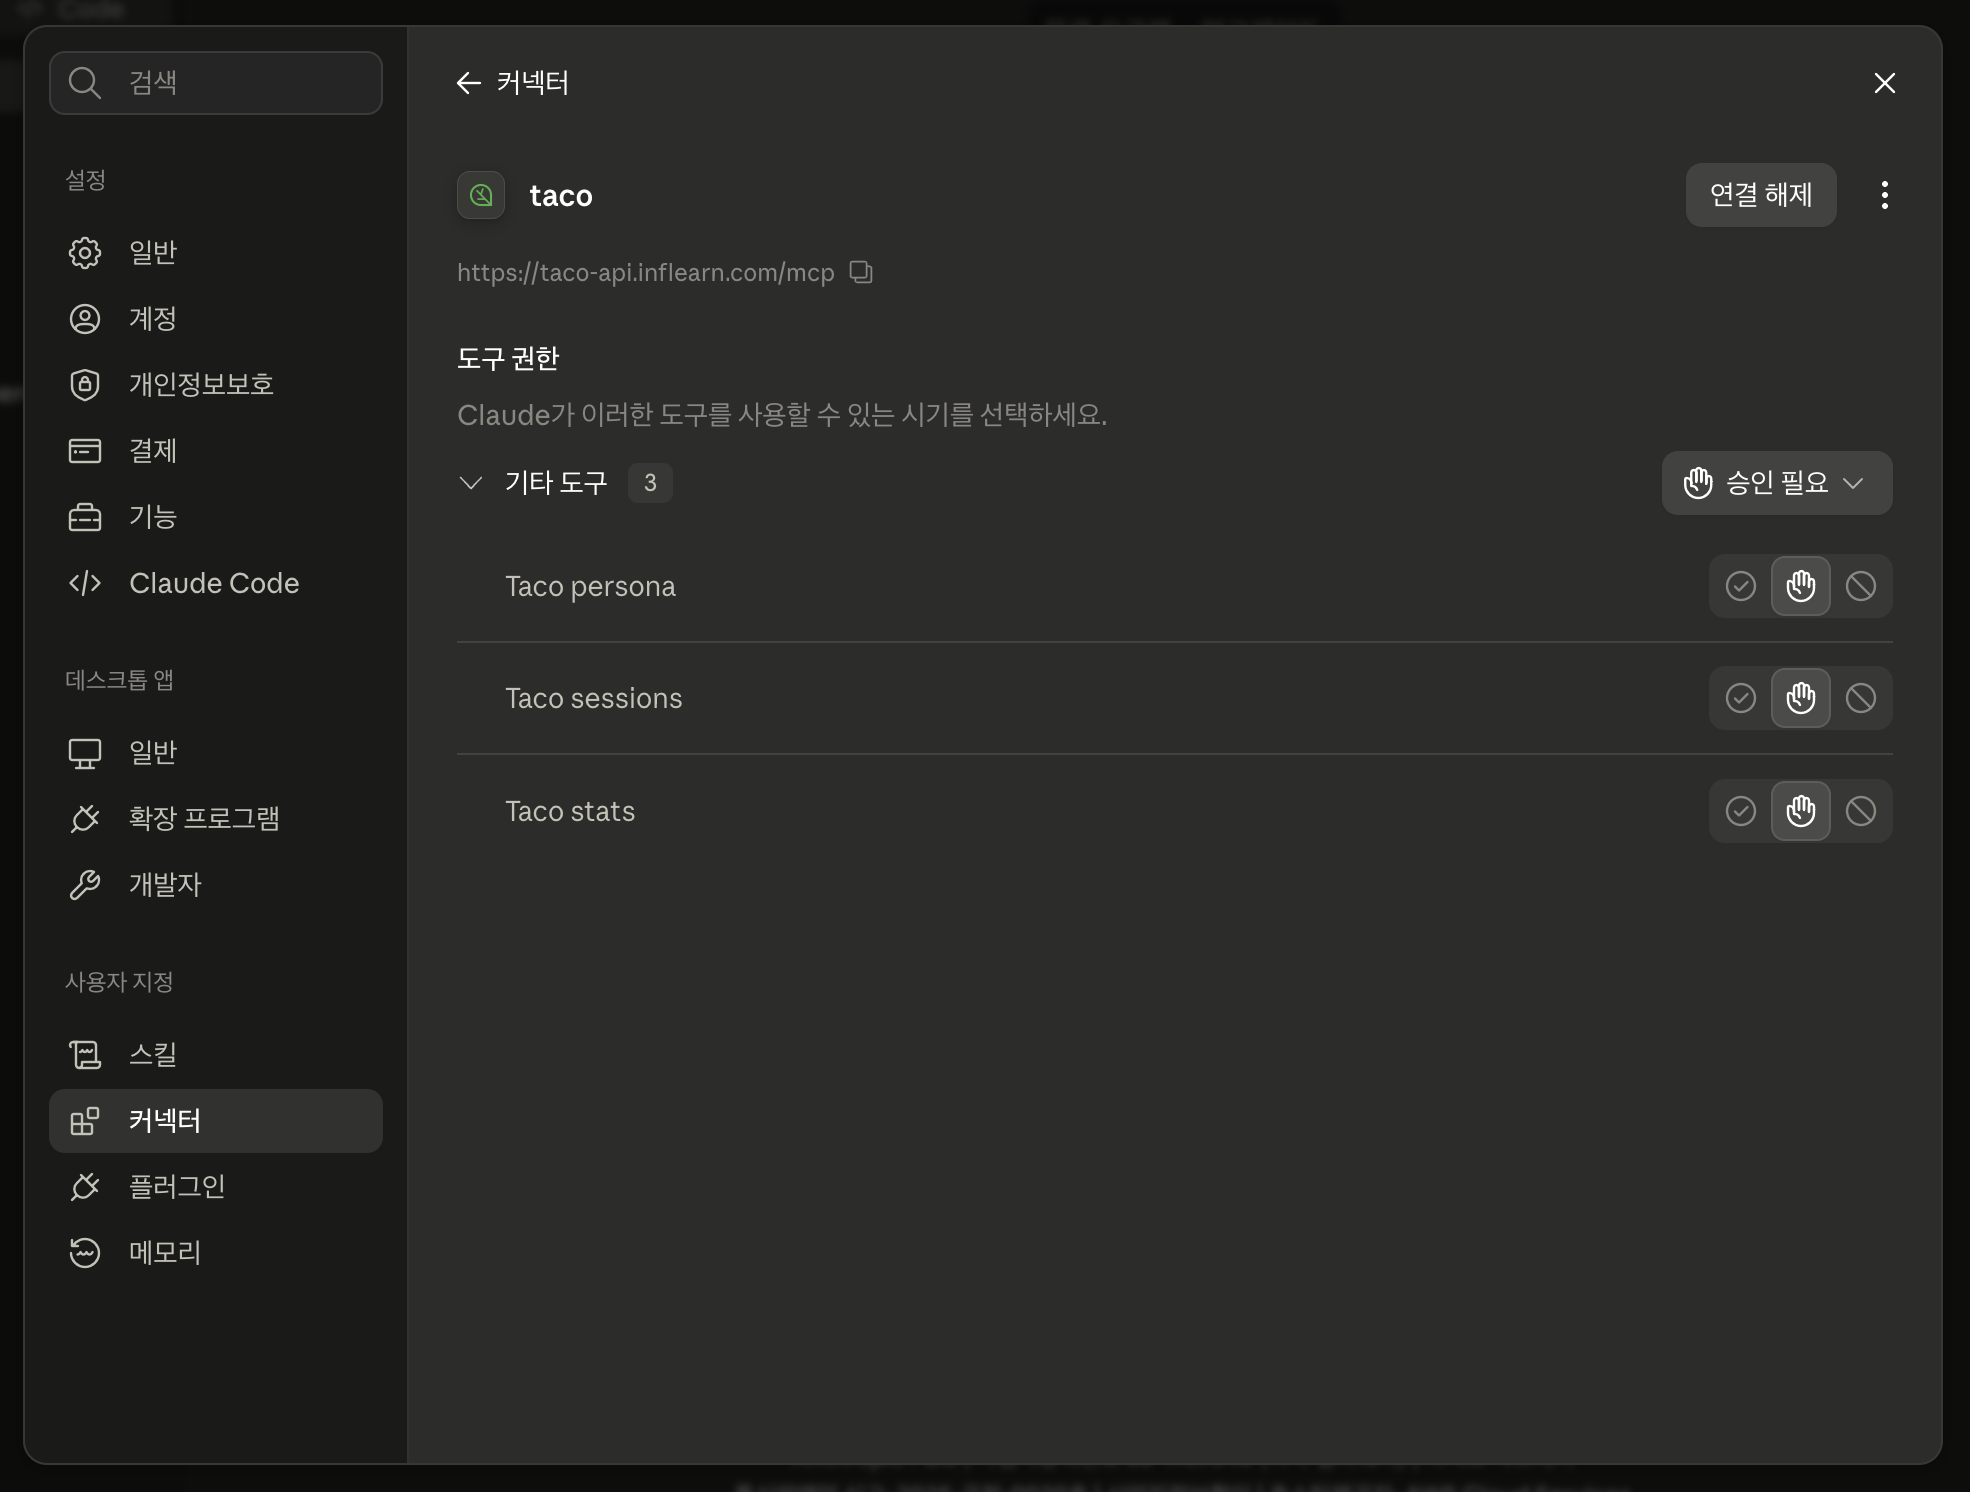Open the 승인 필요 permission dropdown

point(1777,483)
